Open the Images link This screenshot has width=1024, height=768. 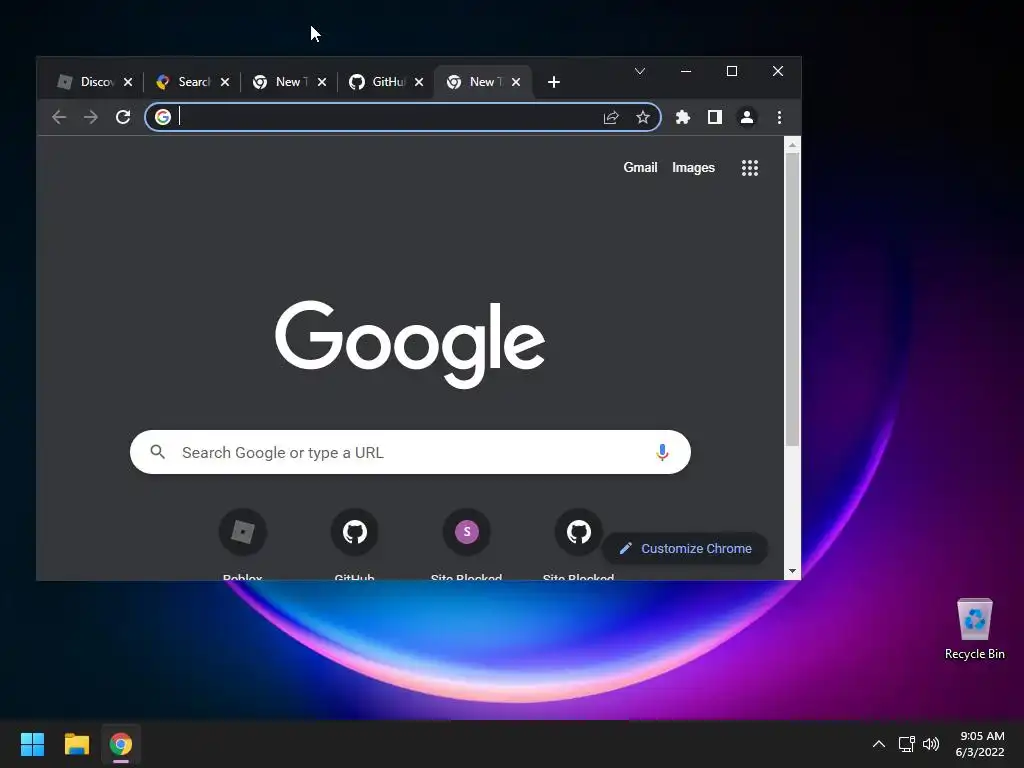pyautogui.click(x=694, y=168)
